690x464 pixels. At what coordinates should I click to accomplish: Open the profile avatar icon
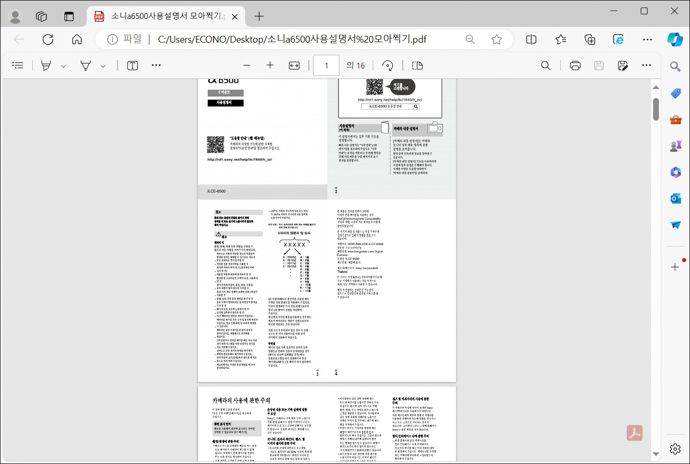coord(15,17)
